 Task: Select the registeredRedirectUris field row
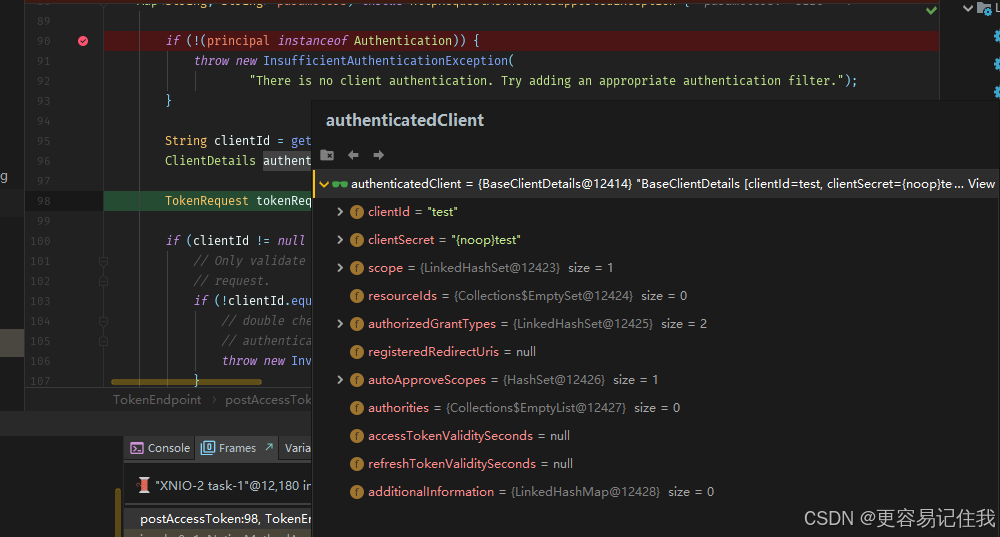(x=656, y=352)
